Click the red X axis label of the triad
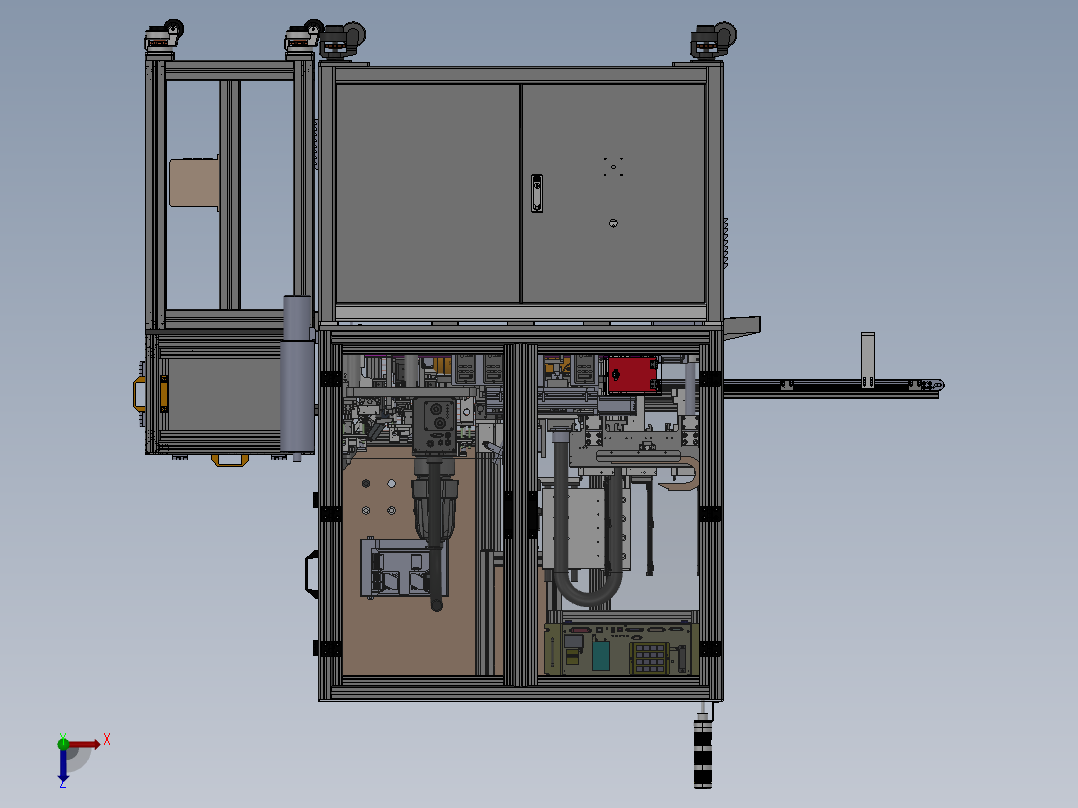Viewport: 1078px width, 808px height. coord(107,740)
